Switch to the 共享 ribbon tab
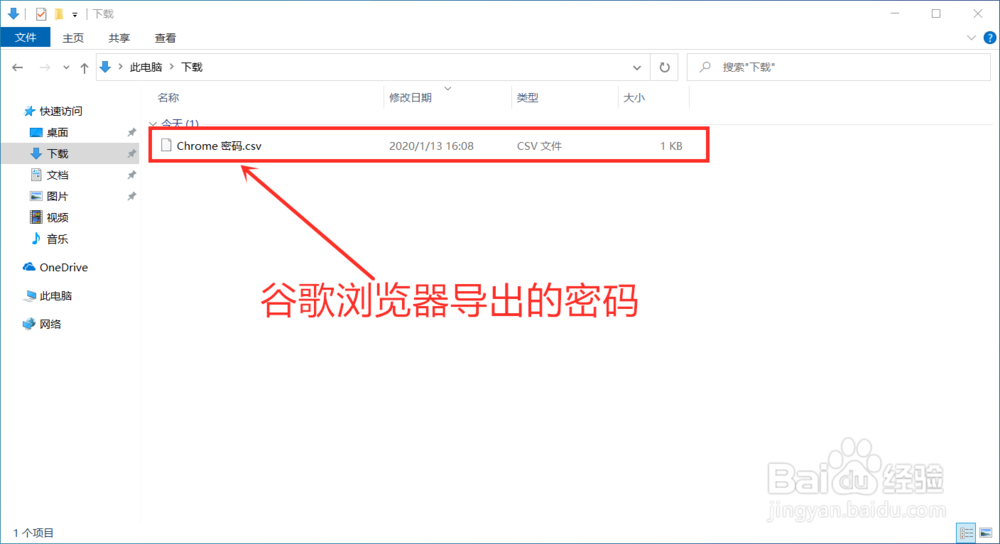1000x544 pixels. tap(119, 38)
